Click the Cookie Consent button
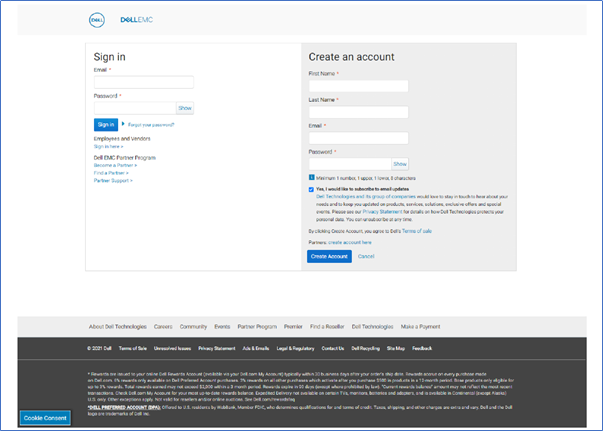This screenshot has height=431, width=603. coord(45,418)
